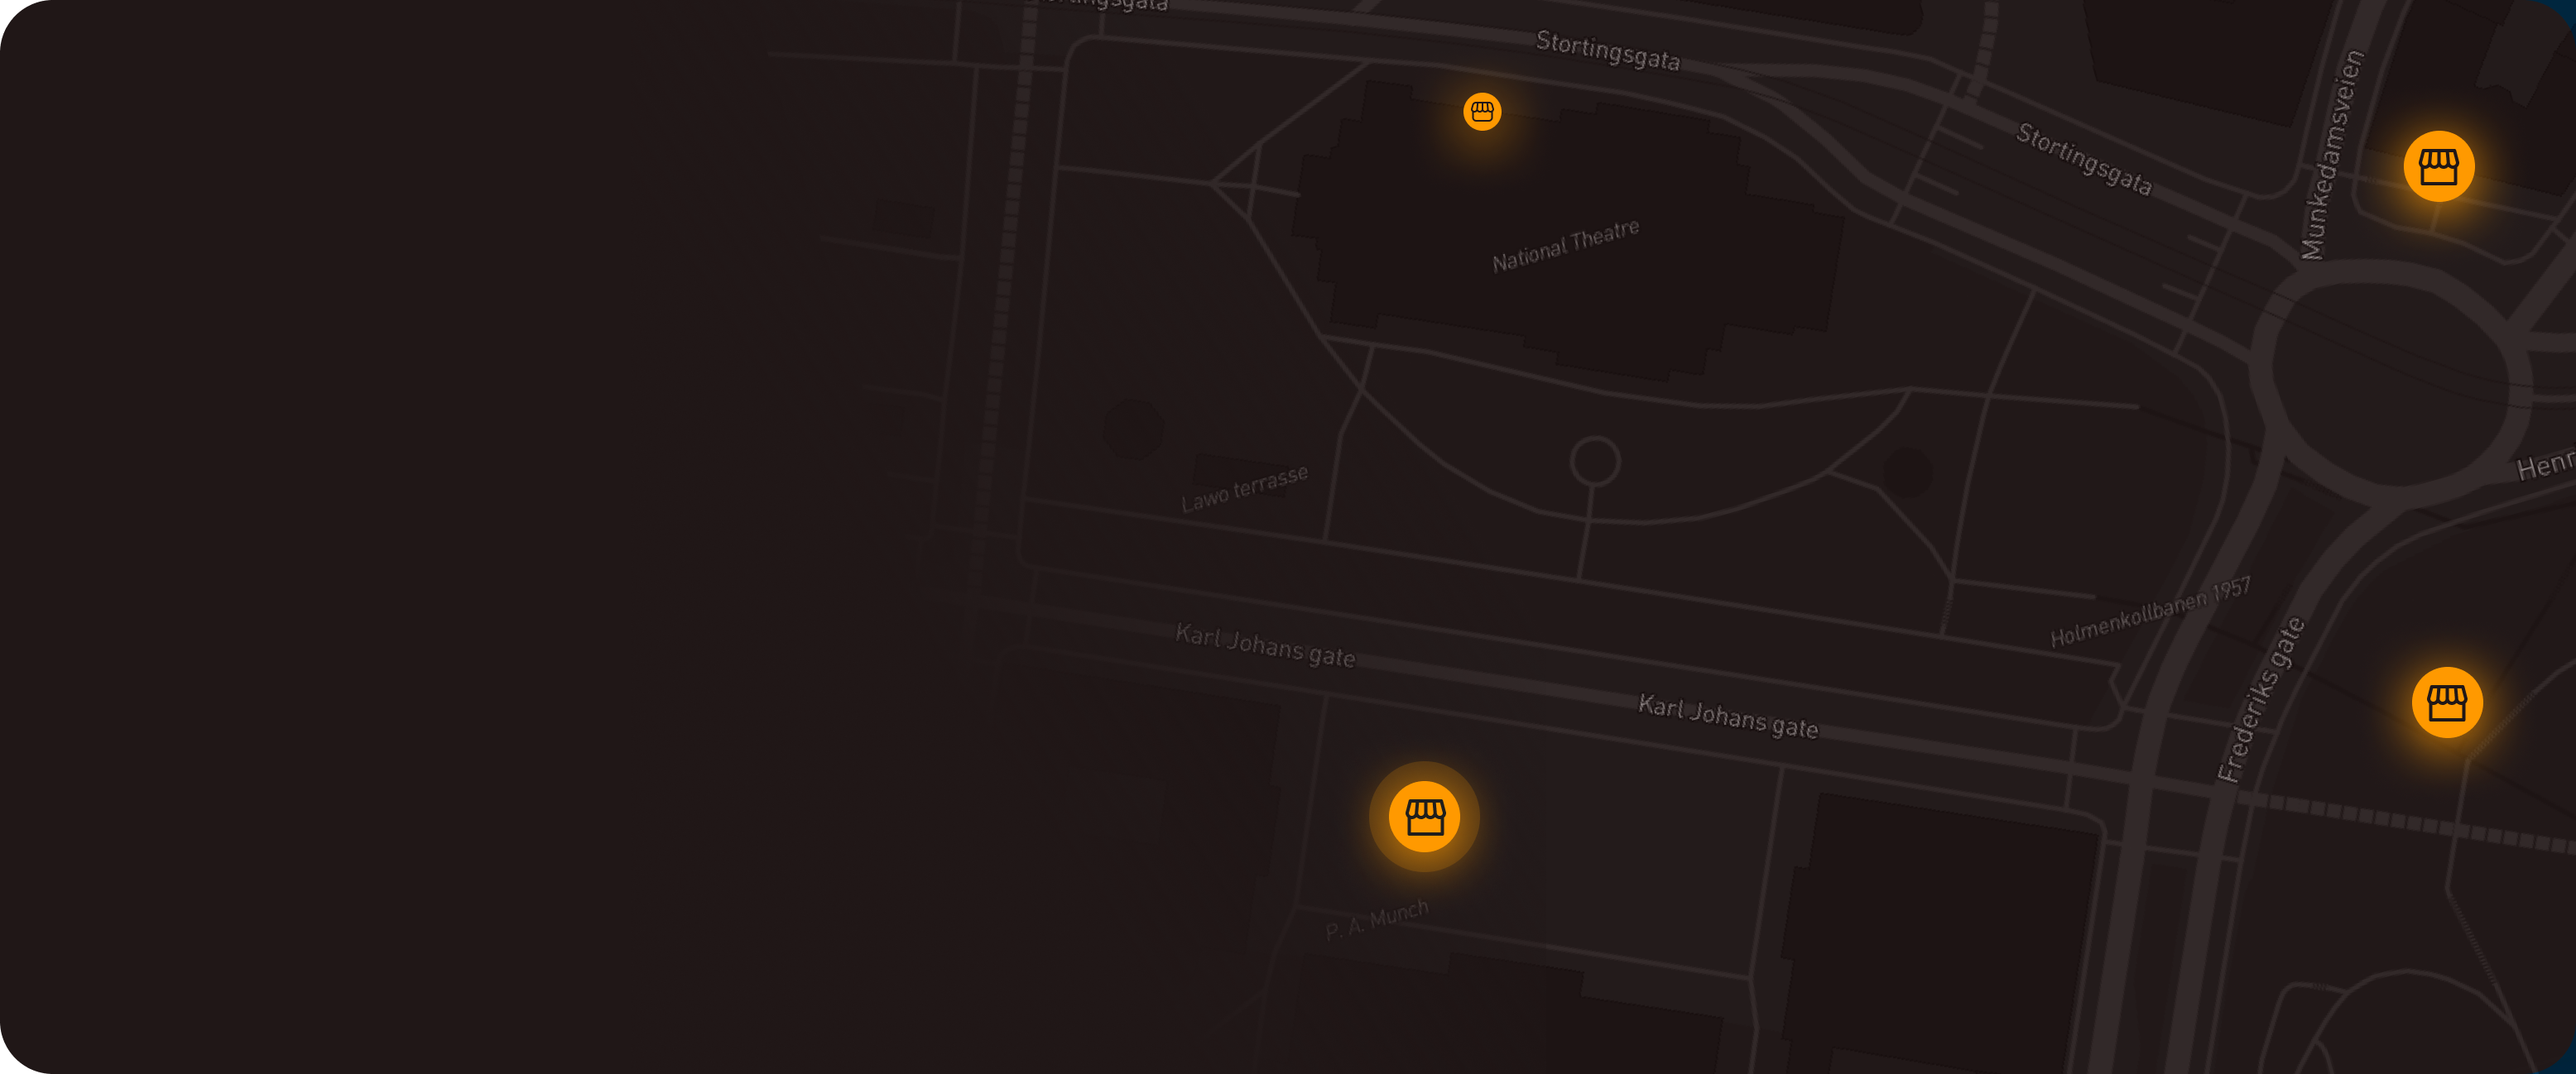2576x1074 pixels.
Task: Click the diagonal Stortingsgata label on the right
Action: tap(2083, 159)
